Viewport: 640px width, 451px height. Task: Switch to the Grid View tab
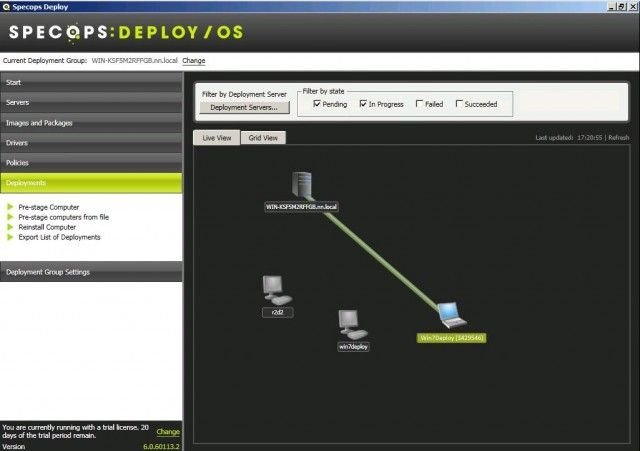click(x=263, y=138)
